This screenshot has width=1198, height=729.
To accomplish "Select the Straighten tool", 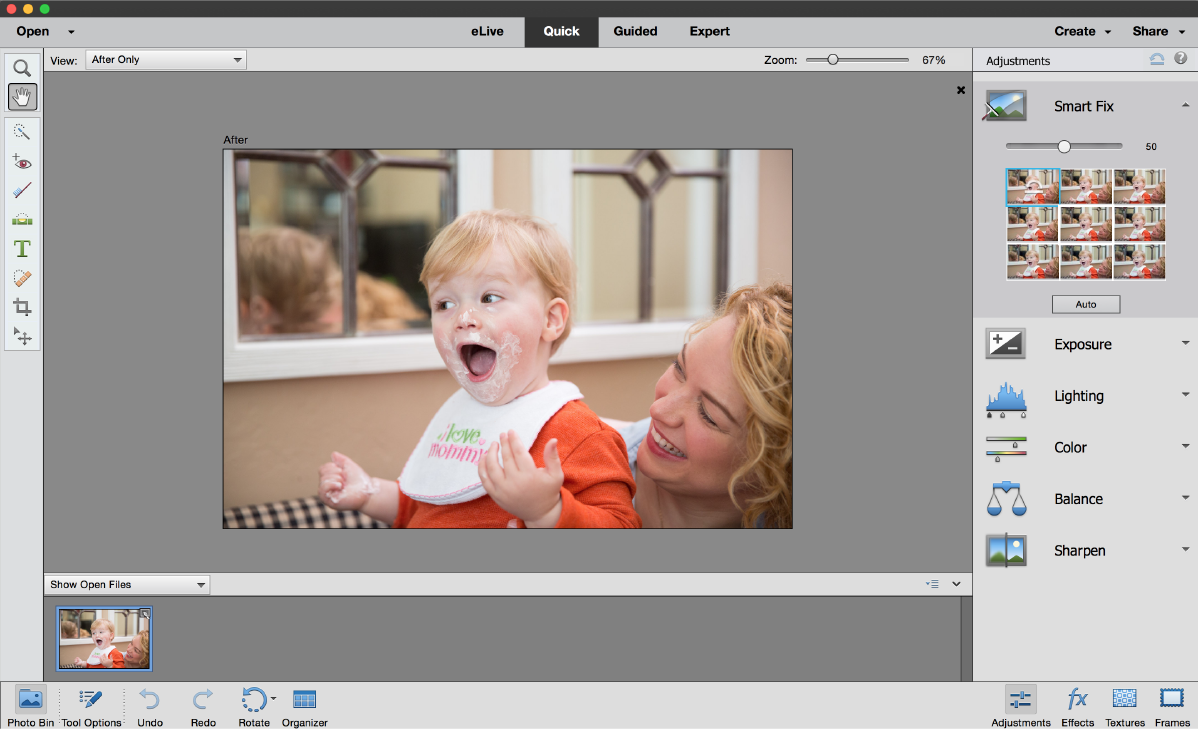I will tap(22, 219).
